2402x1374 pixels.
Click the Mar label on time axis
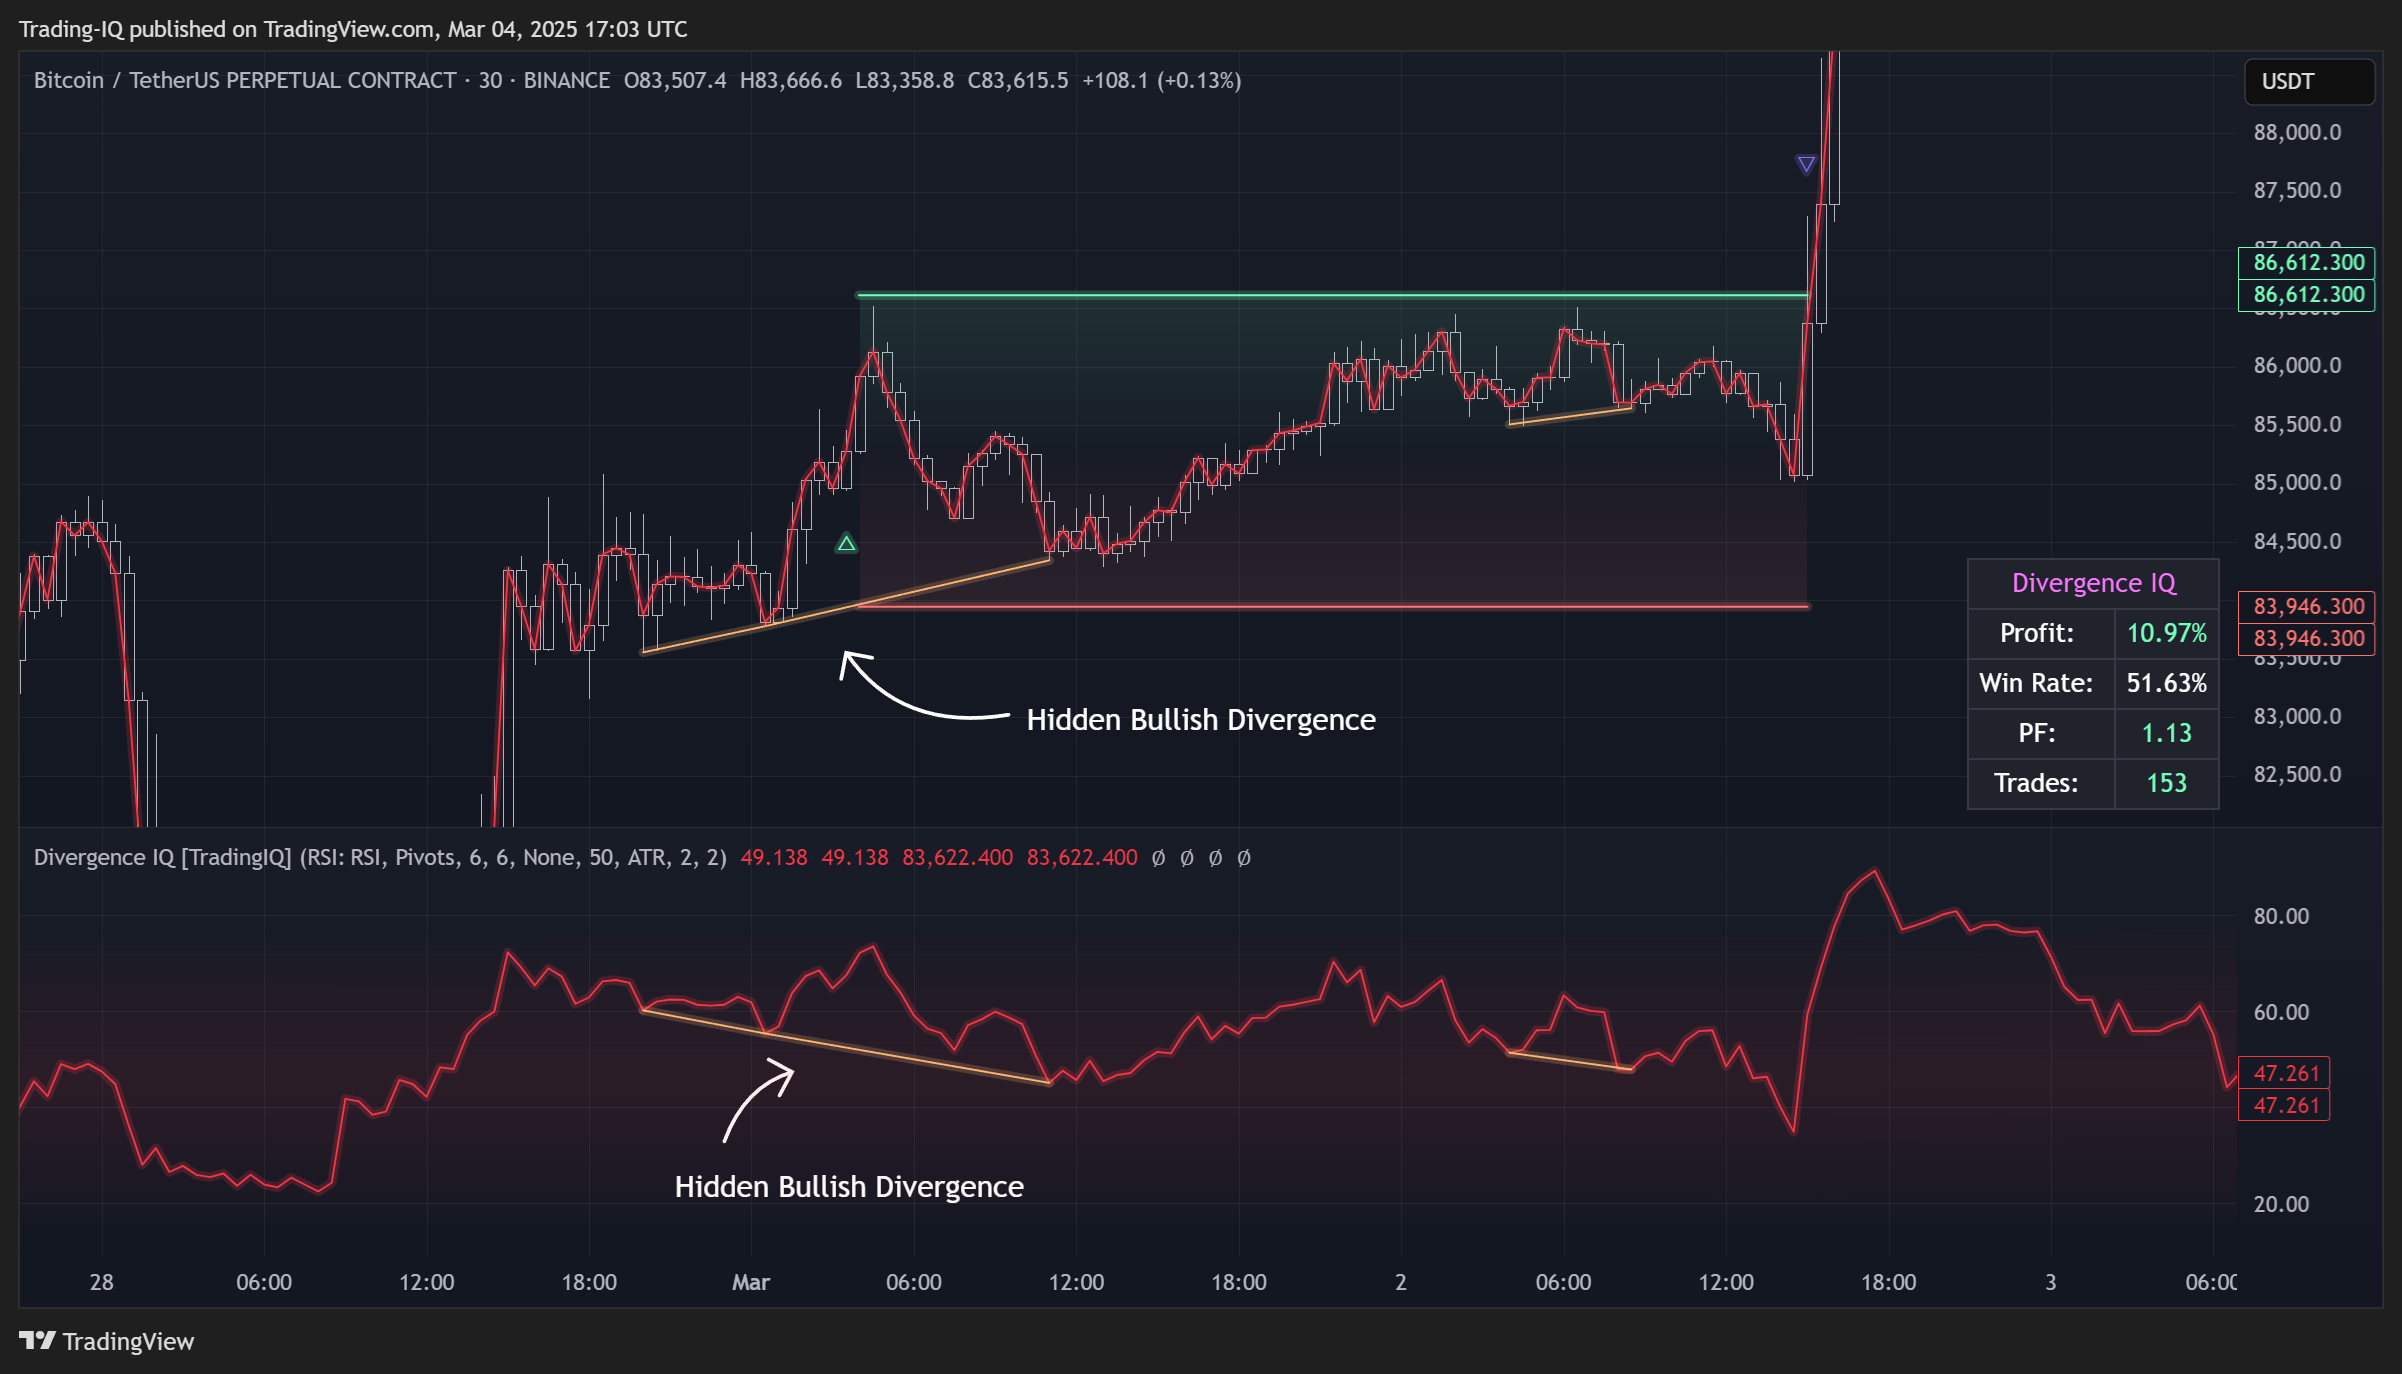[751, 1282]
